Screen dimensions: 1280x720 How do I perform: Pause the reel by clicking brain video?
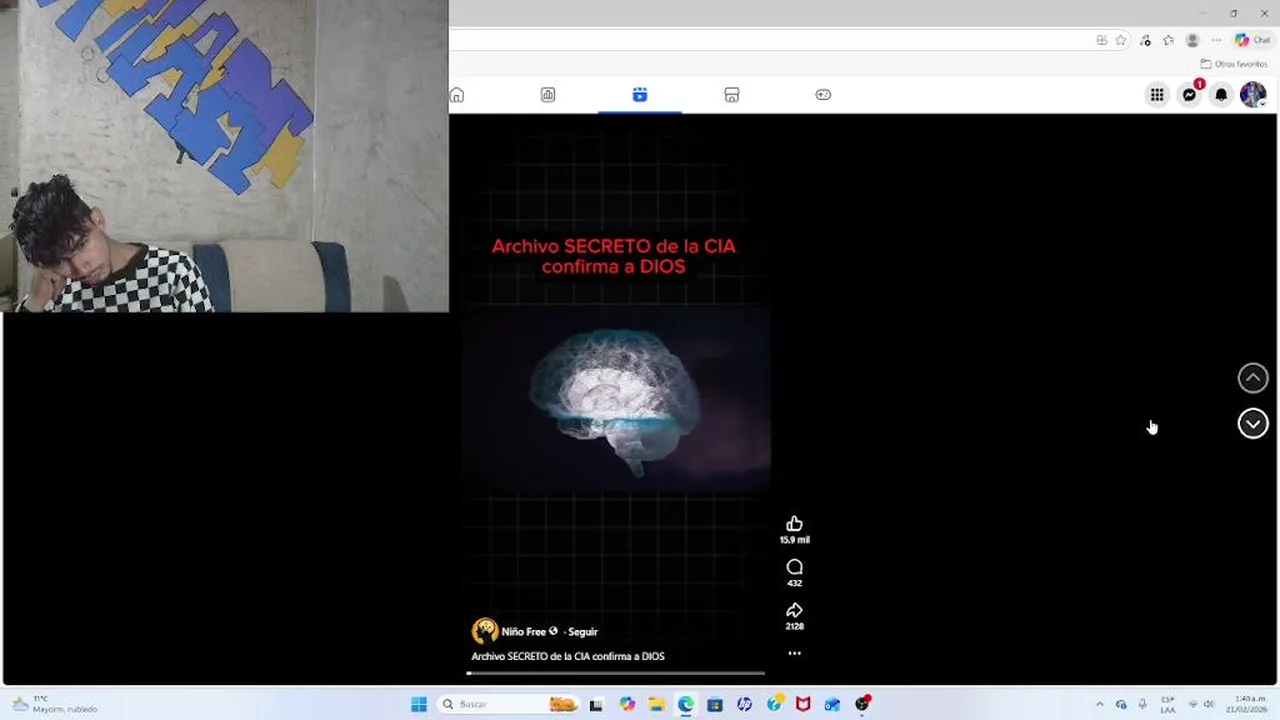[x=616, y=400]
